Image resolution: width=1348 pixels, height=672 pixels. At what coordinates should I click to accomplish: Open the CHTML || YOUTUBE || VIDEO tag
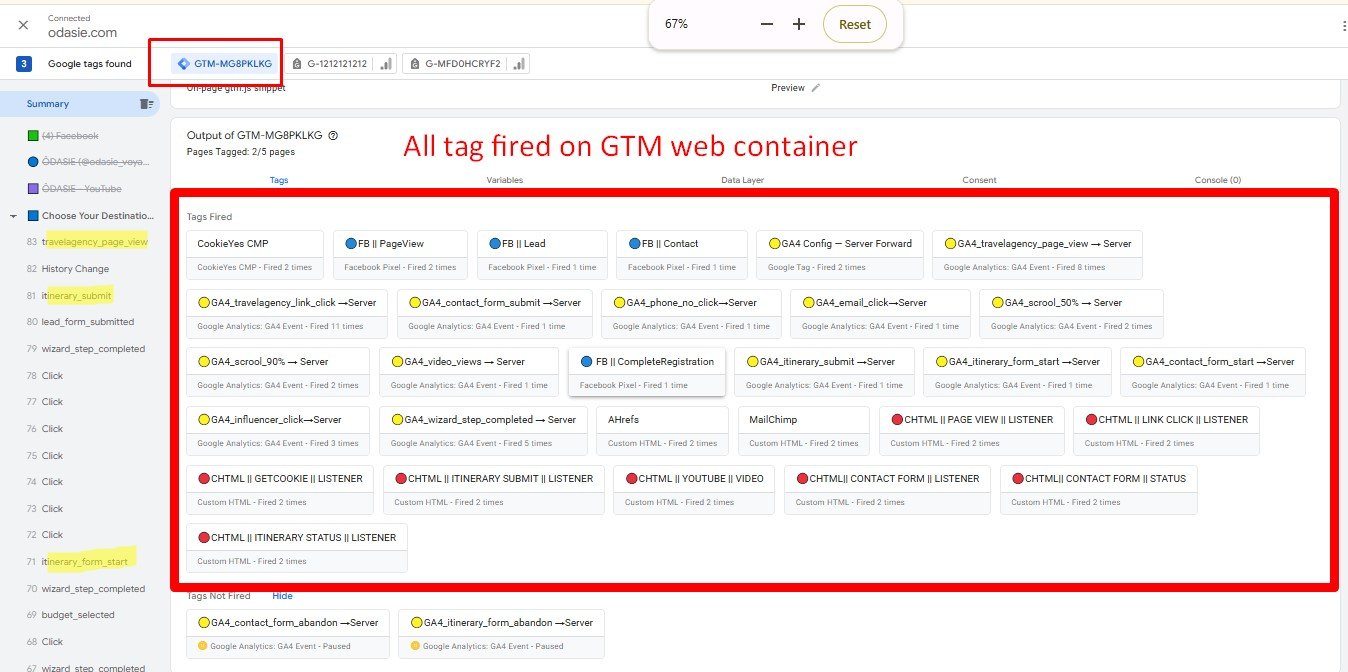[695, 489]
